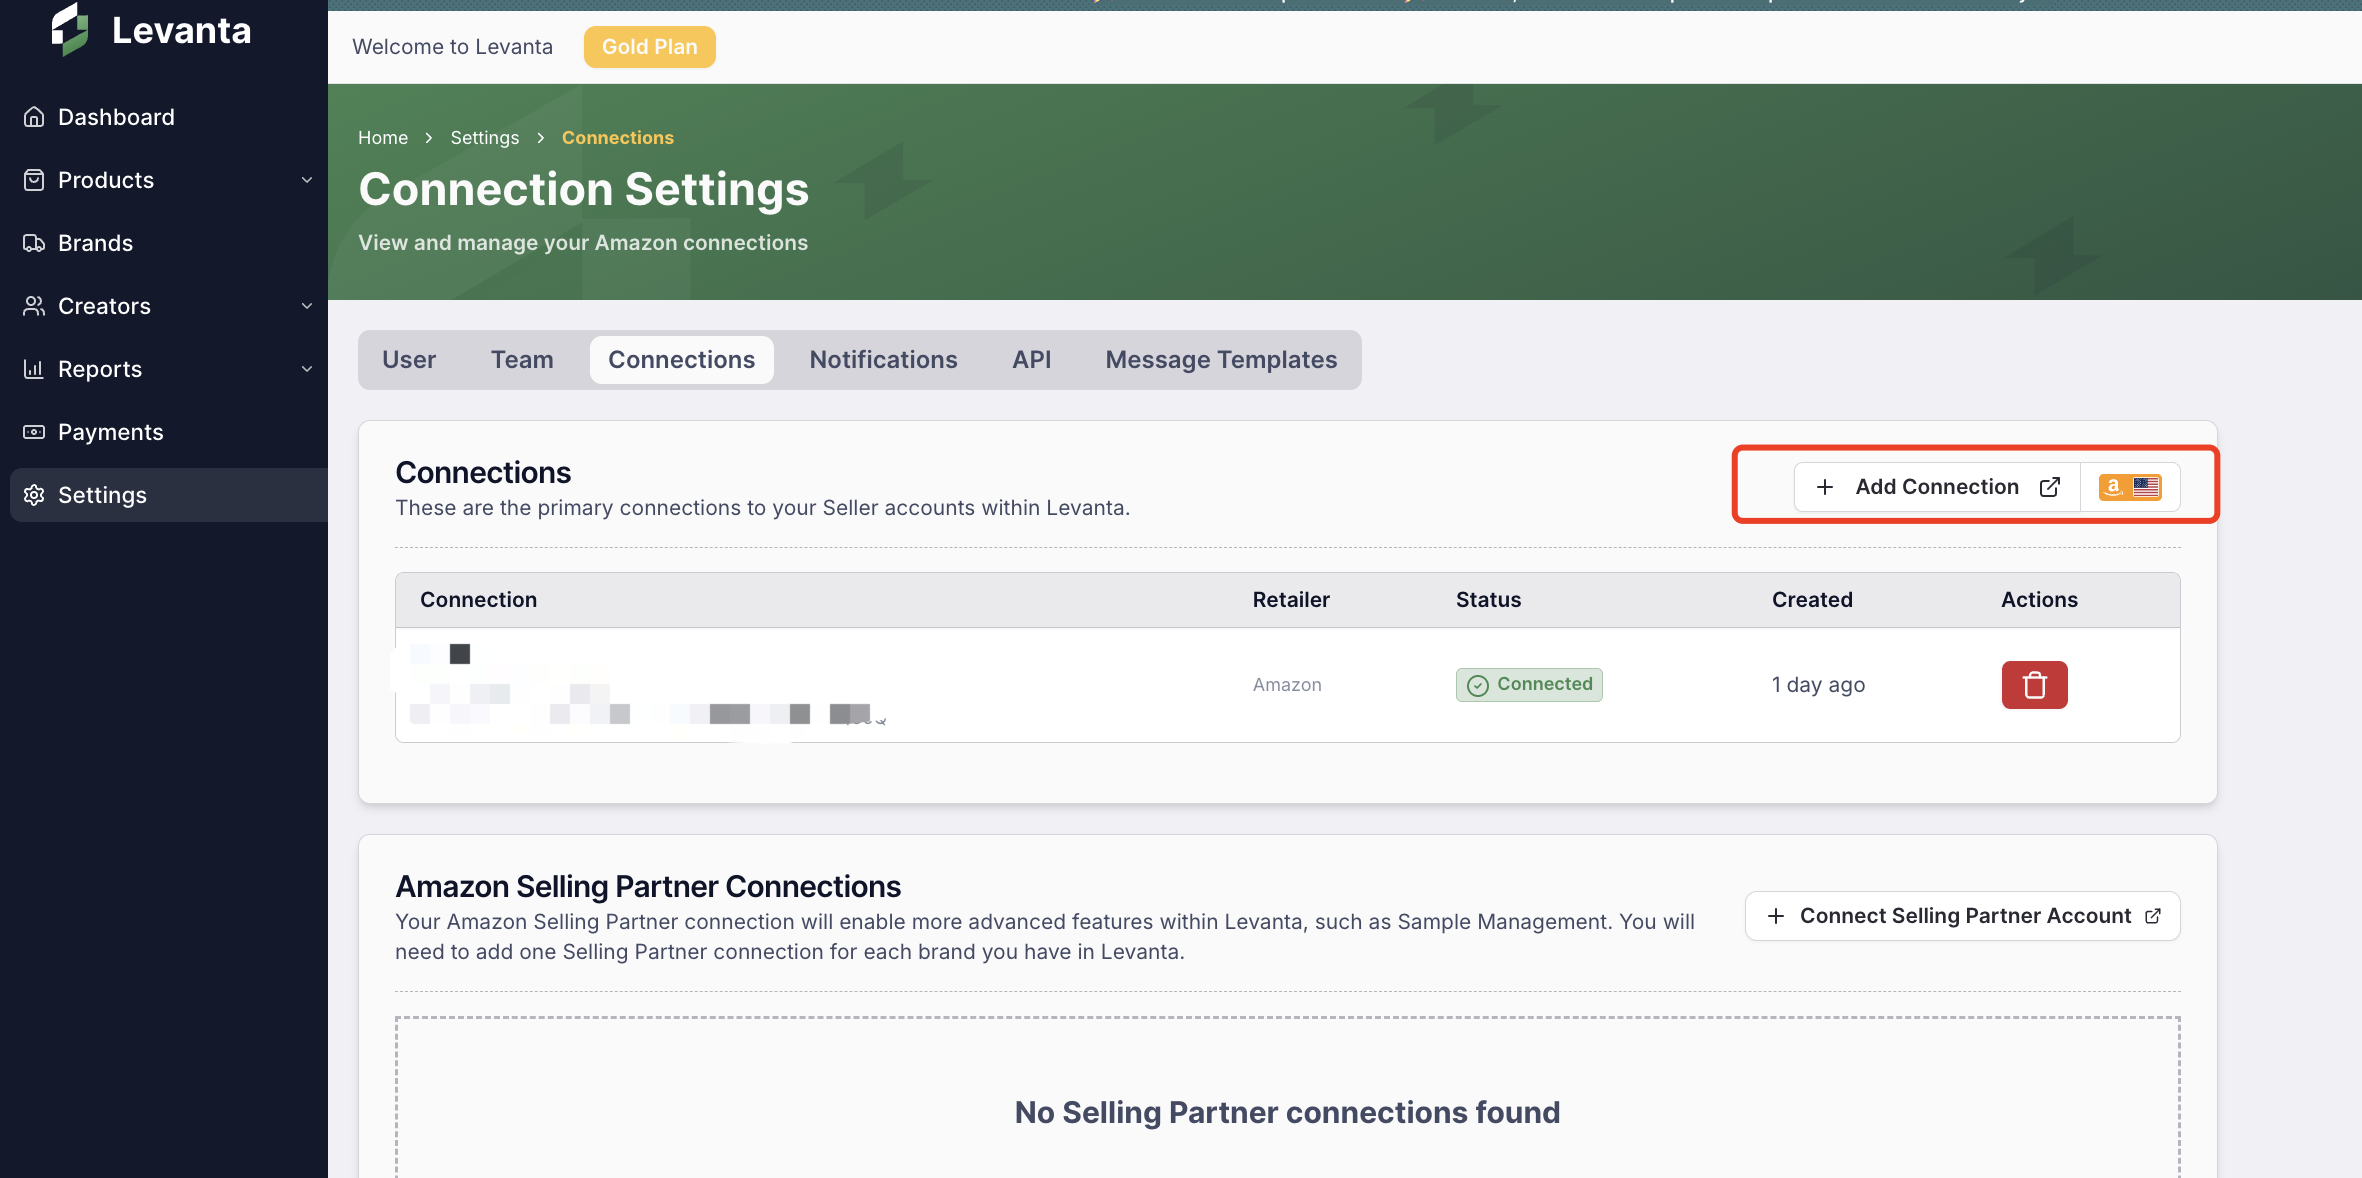
Task: Click the Amazon Selling Partner Connections heading
Action: click(x=648, y=887)
